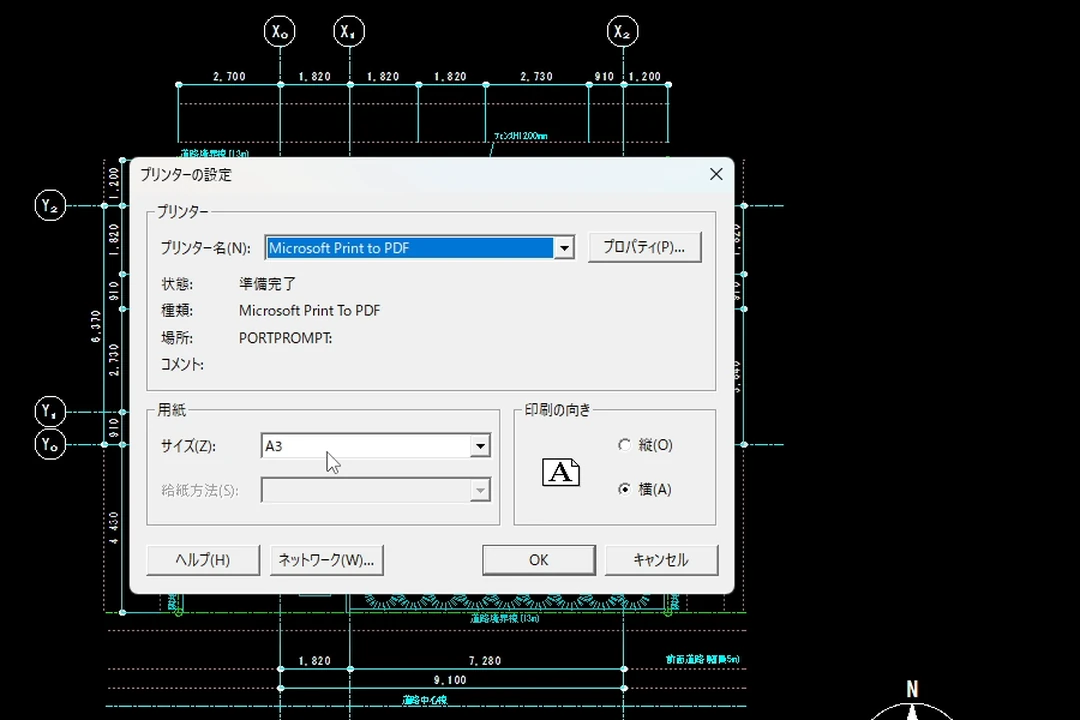
Task: Click the PORTPROMPT: location text
Action: tap(285, 338)
